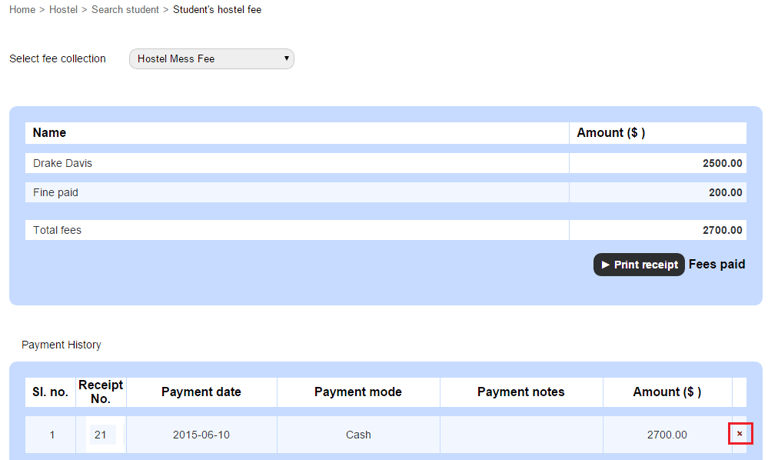
Task: Select the Cash payment mode cell
Action: [358, 435]
